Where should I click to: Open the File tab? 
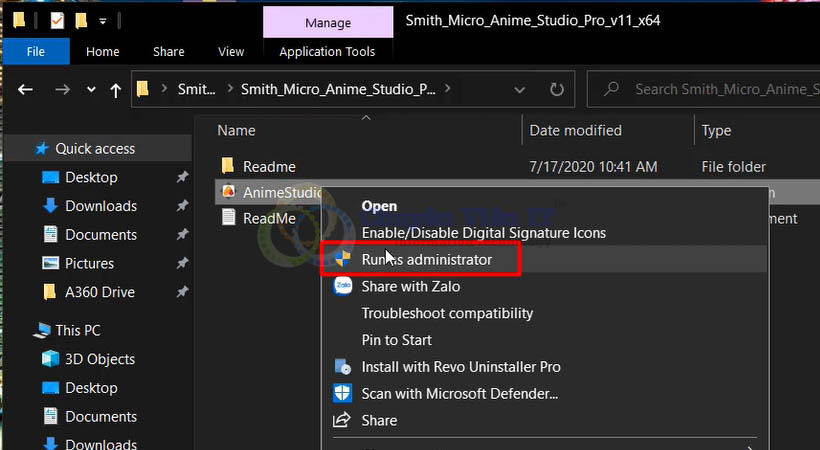point(35,52)
